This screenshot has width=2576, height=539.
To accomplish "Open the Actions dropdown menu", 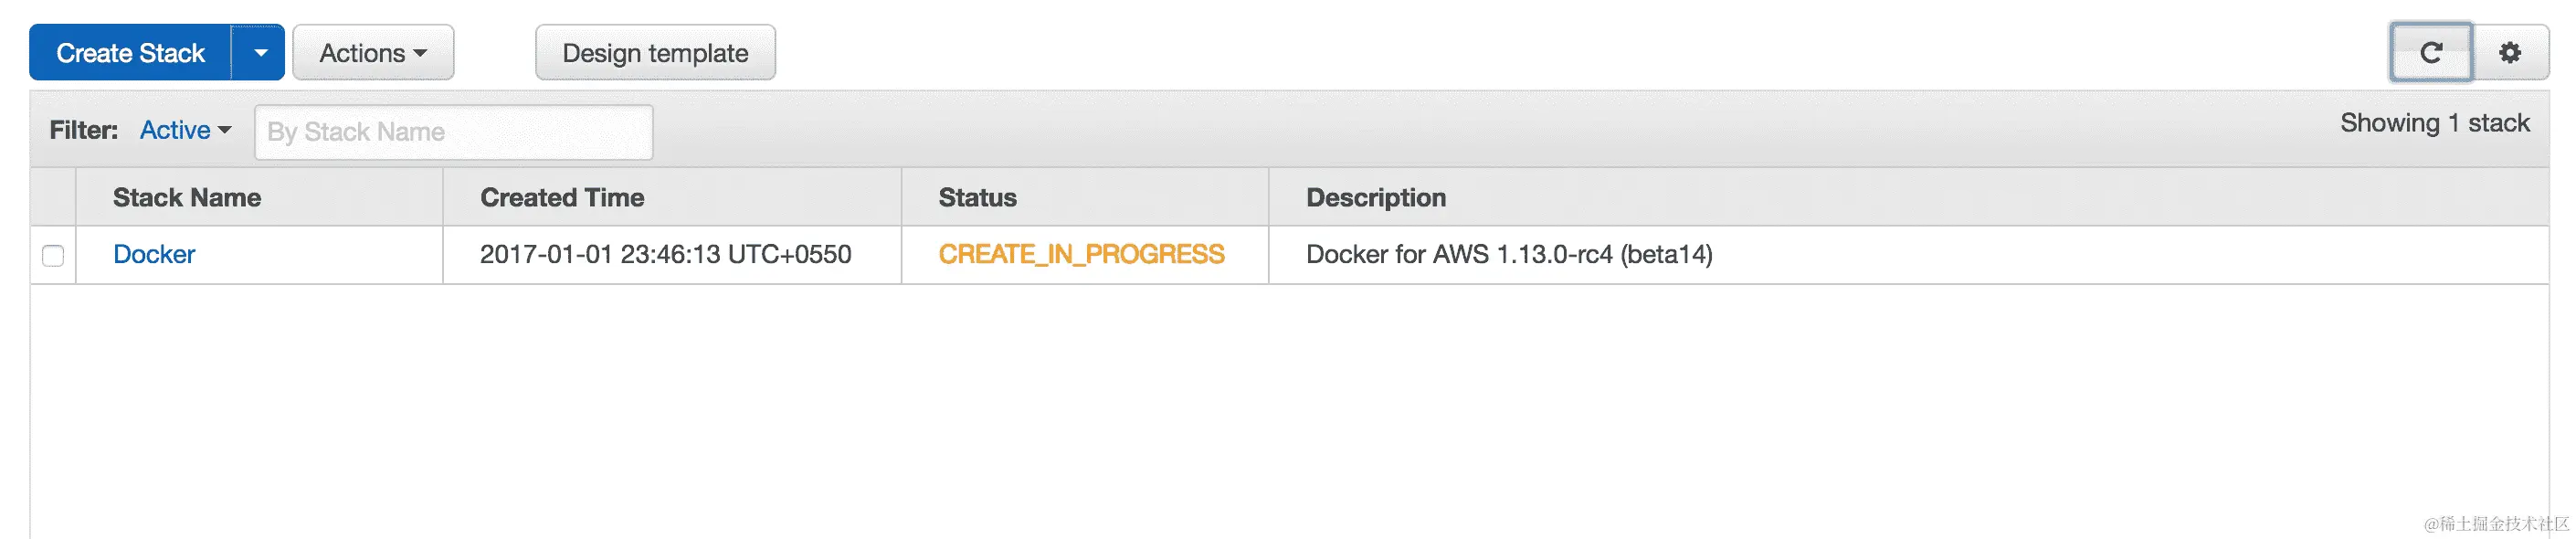I will pos(372,52).
